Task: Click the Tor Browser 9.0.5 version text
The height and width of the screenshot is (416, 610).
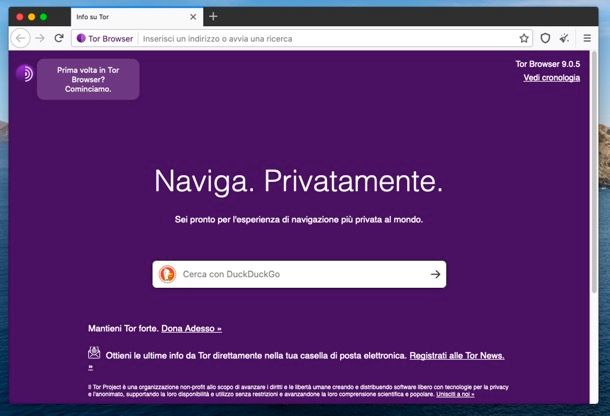Action: 548,64
